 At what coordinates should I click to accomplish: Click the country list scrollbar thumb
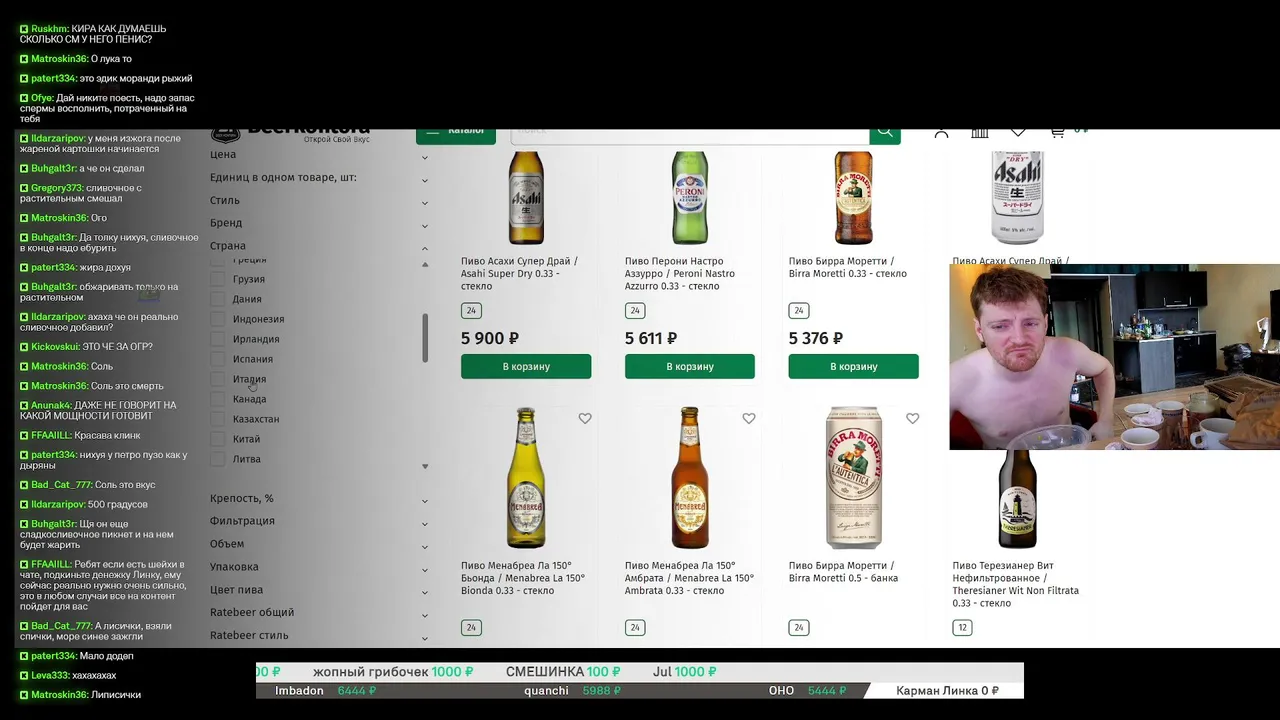pos(425,338)
